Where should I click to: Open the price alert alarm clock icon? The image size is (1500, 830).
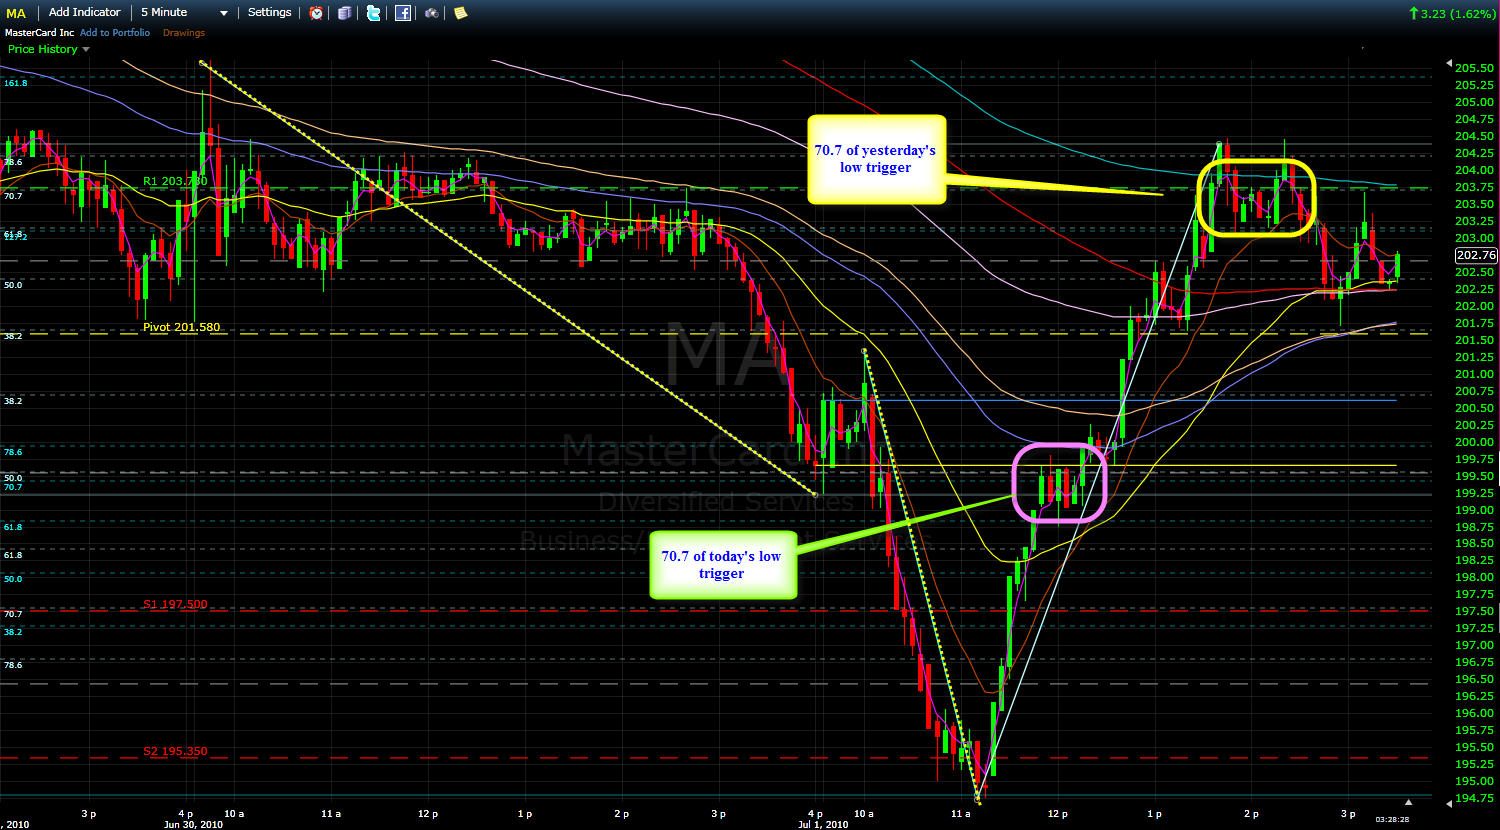pyautogui.click(x=316, y=13)
